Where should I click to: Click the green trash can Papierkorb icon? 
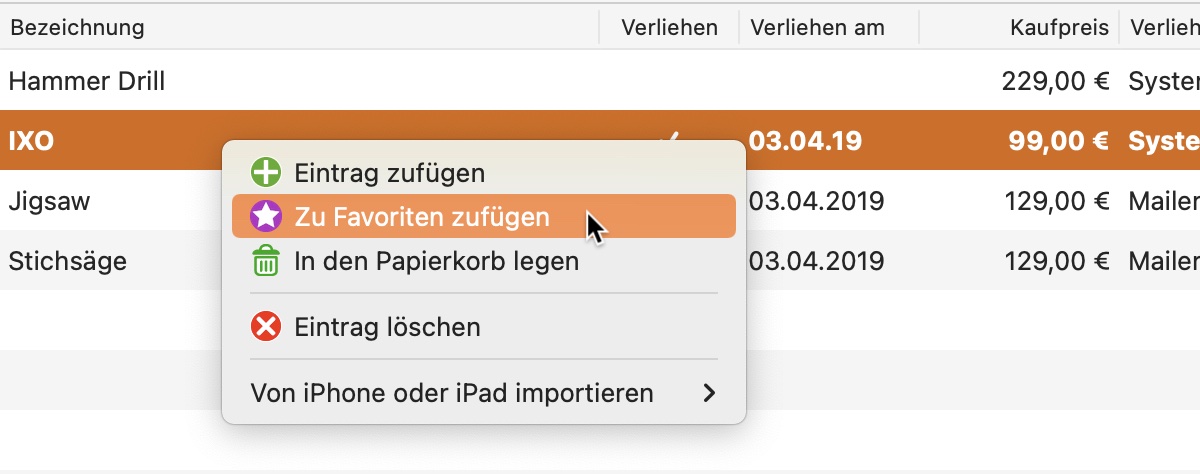coord(265,262)
